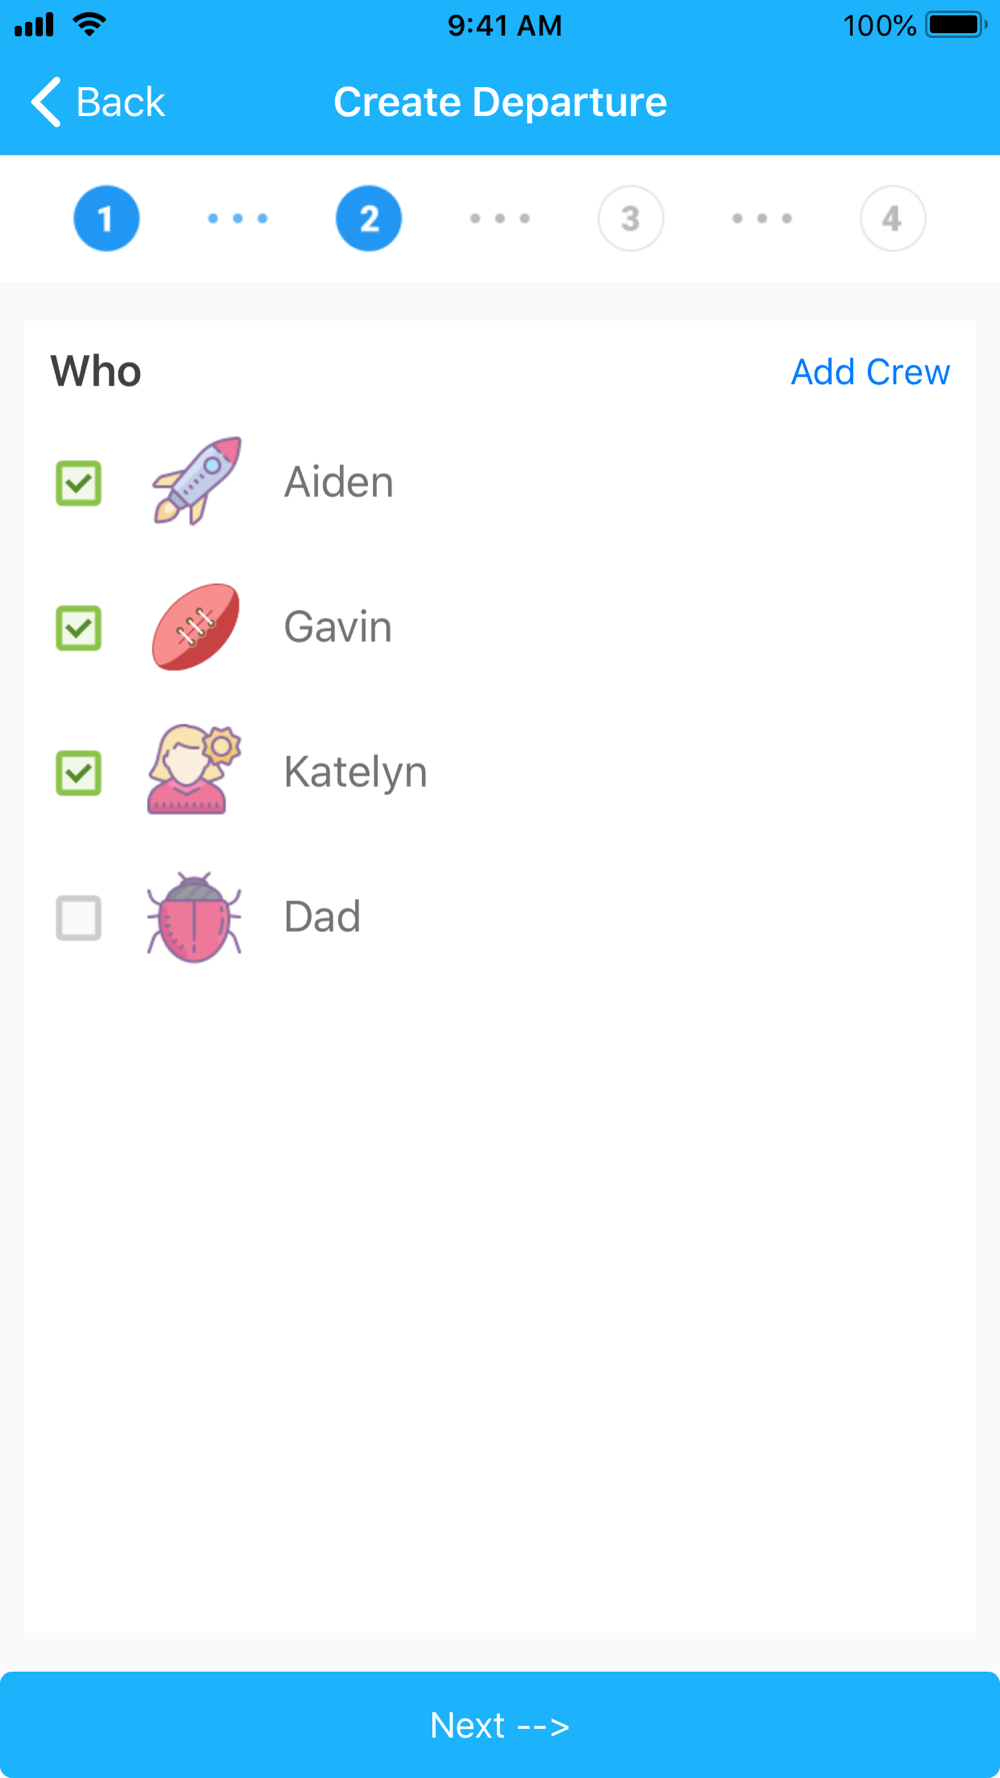The width and height of the screenshot is (1000, 1778).
Task: Tap the back chevron arrow icon
Action: pyautogui.click(x=46, y=102)
